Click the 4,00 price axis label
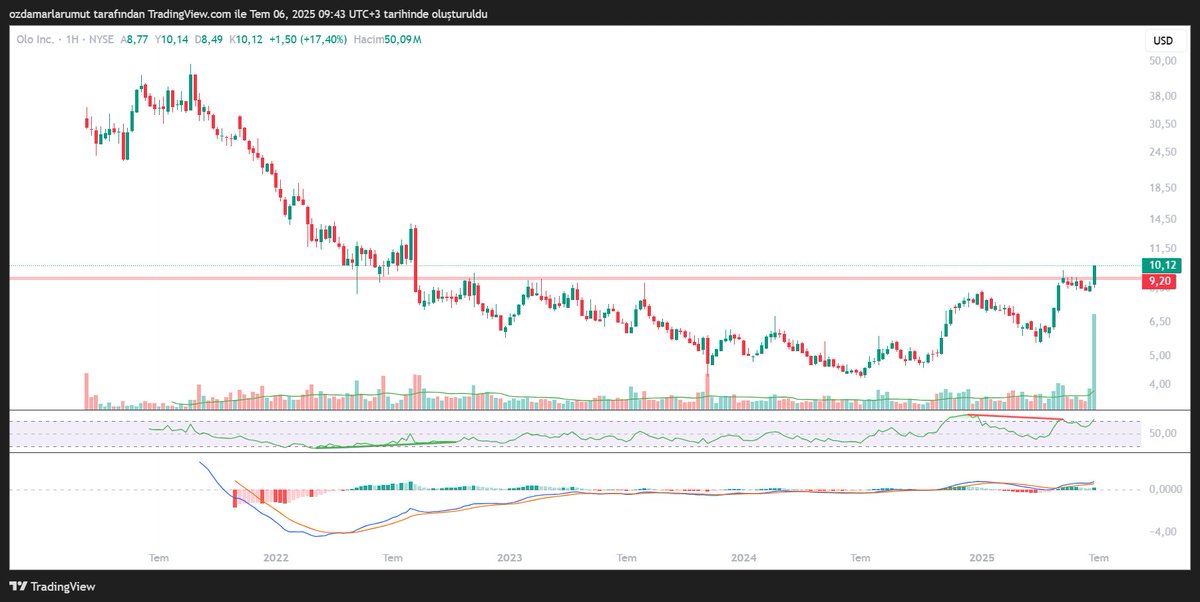Image resolution: width=1200 pixels, height=602 pixels. tap(1162, 384)
